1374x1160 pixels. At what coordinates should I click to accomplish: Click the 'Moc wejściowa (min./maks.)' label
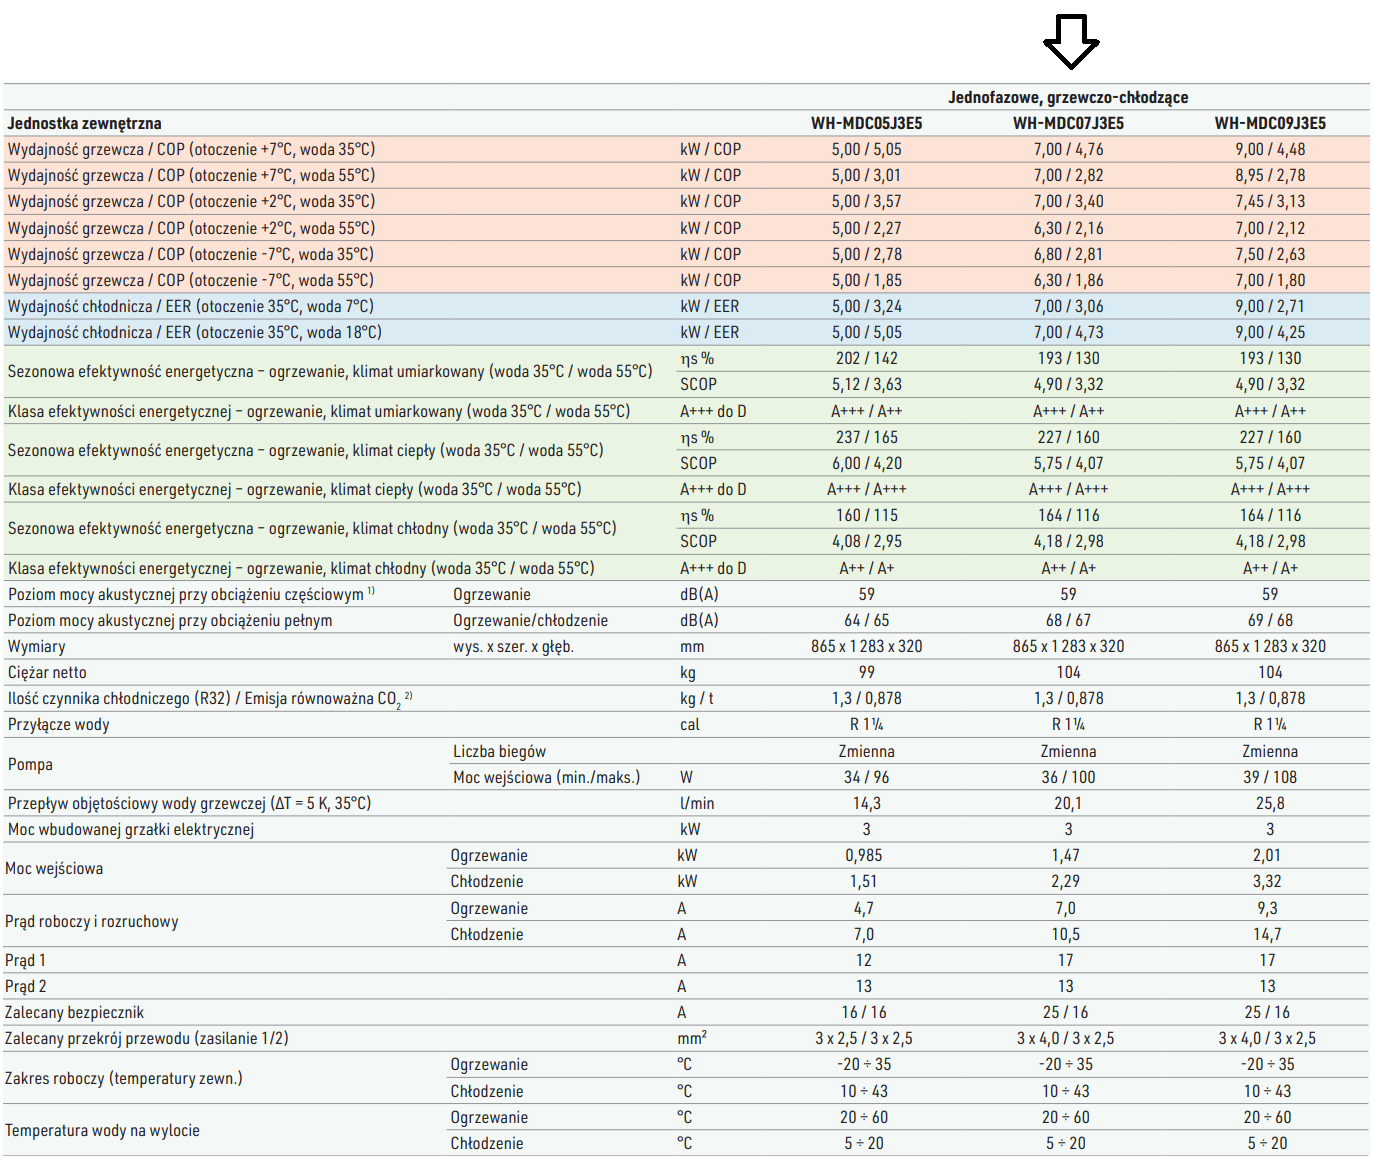click(x=546, y=777)
